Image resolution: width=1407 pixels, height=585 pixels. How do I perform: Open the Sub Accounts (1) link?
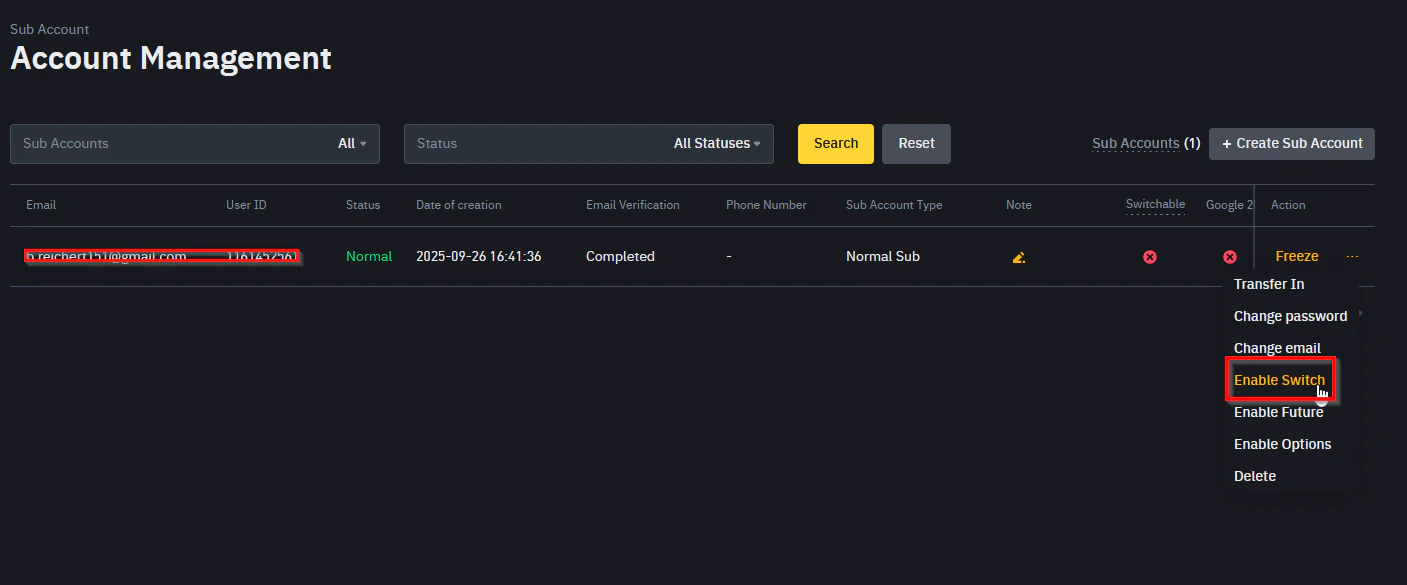(x=1136, y=143)
